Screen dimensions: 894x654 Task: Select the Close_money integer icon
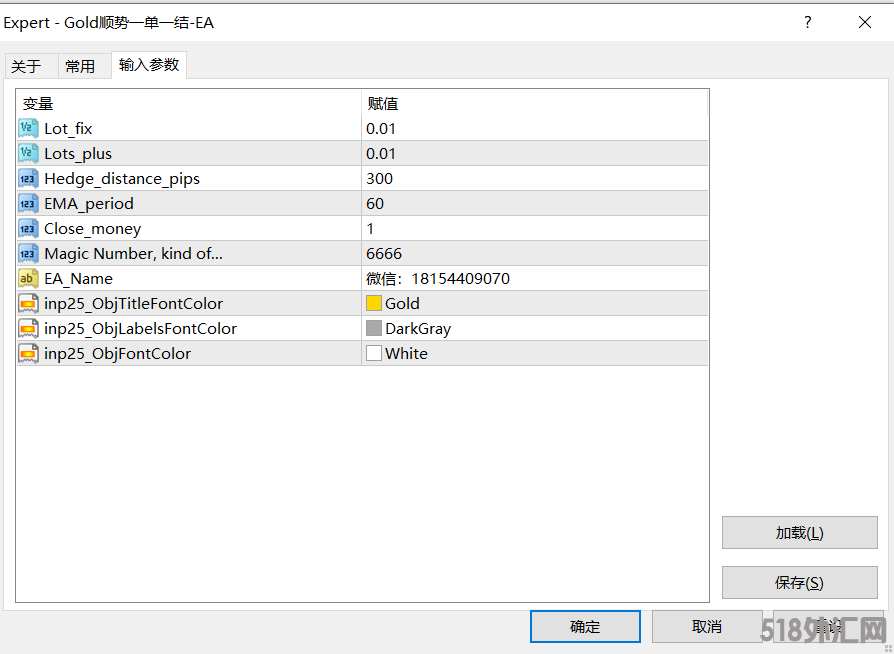click(x=28, y=228)
